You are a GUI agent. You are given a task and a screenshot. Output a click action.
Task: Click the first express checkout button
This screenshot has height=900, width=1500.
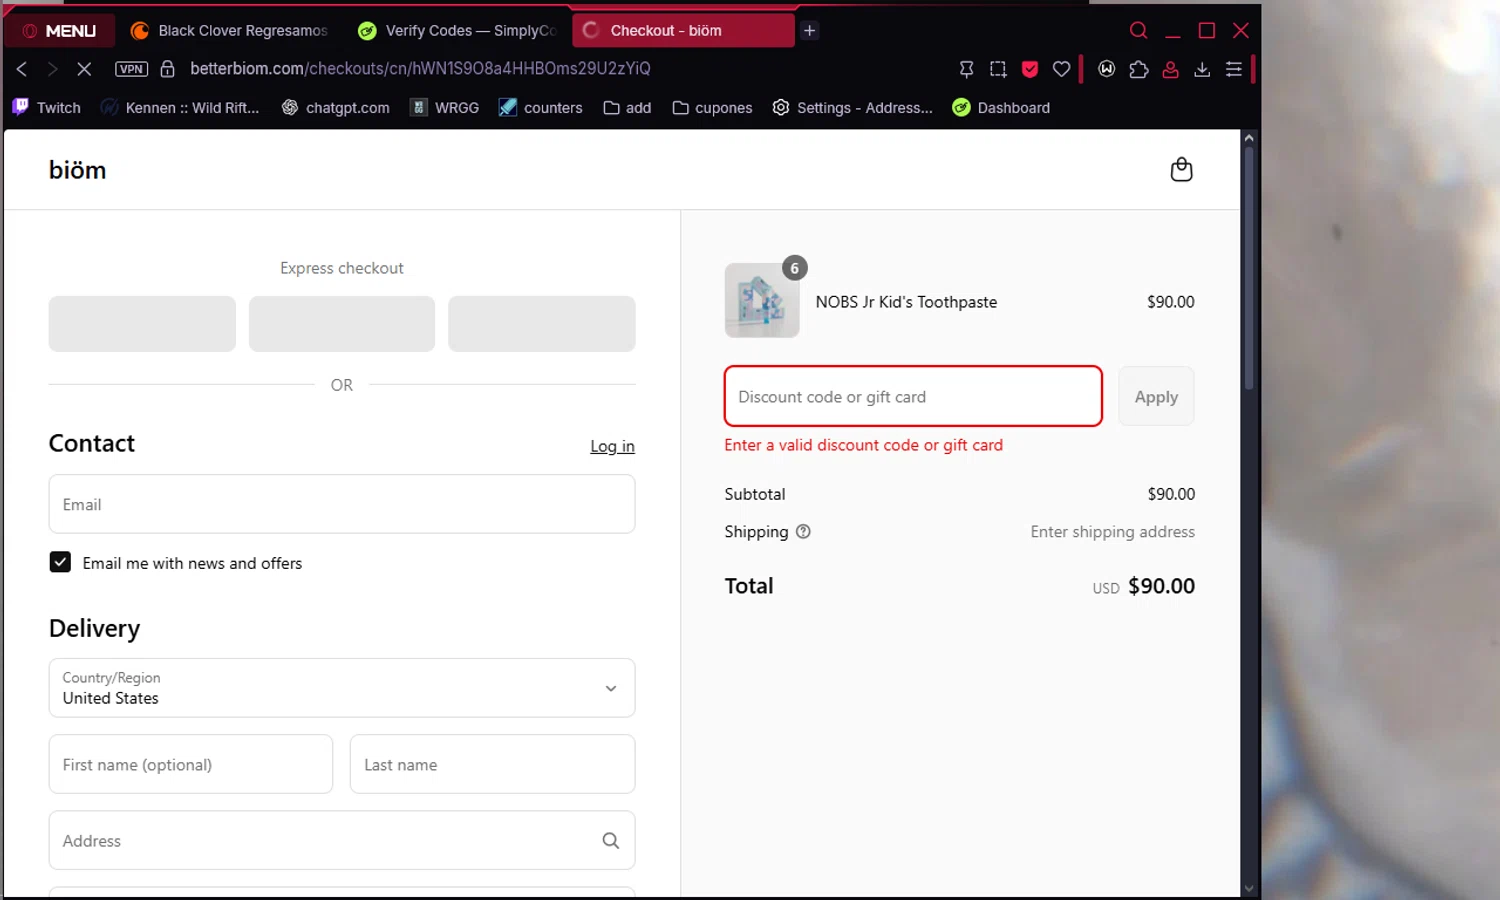(142, 324)
